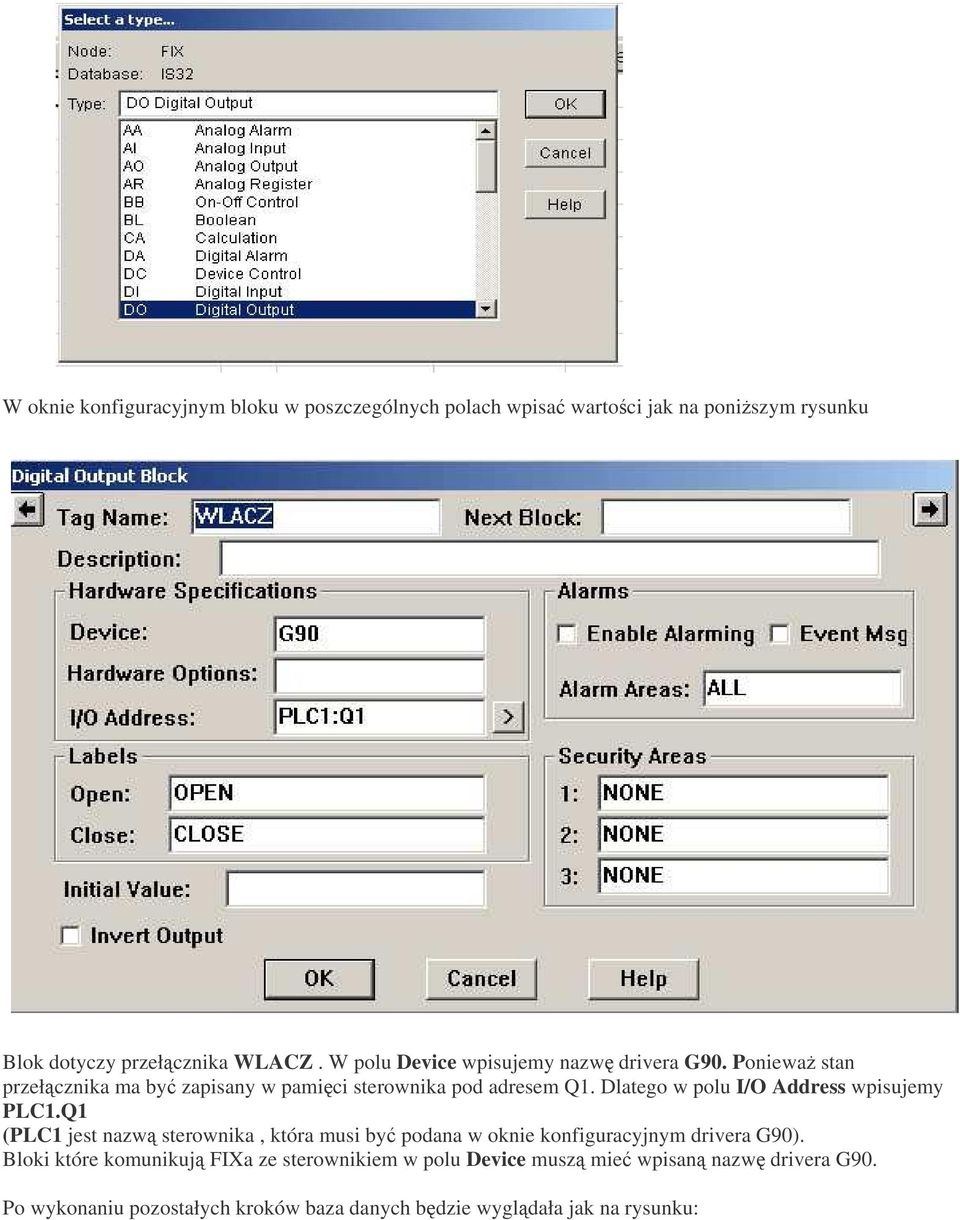The image size is (960, 1220).
Task: Click the Alarm Areas field ALL
Action: (802, 689)
